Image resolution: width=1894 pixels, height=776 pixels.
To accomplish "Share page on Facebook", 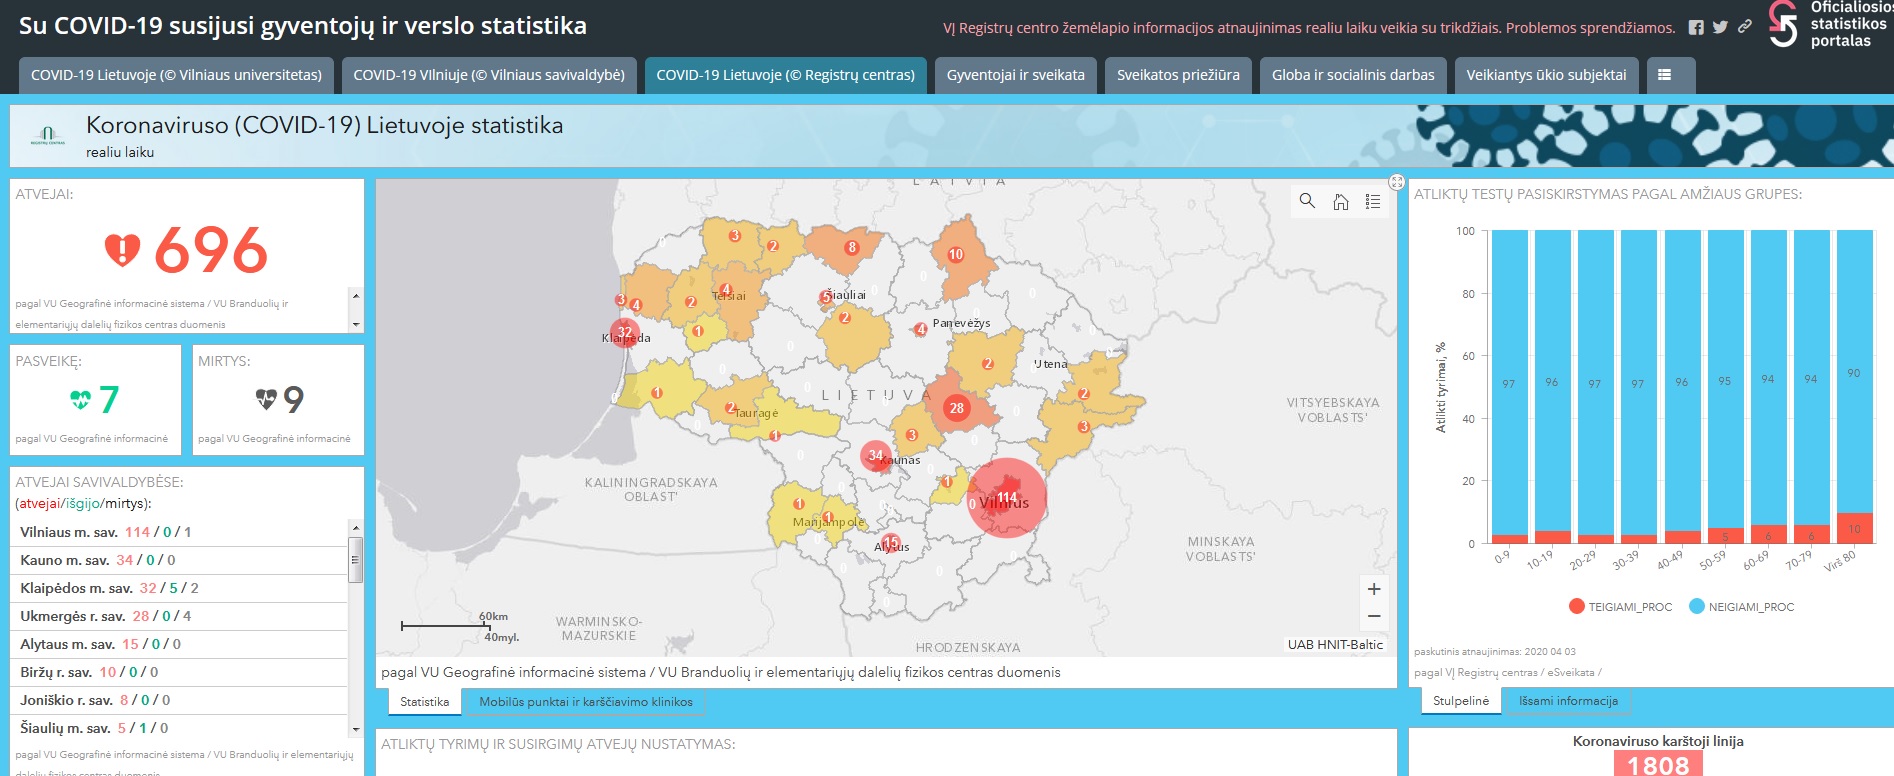I will click(1696, 28).
